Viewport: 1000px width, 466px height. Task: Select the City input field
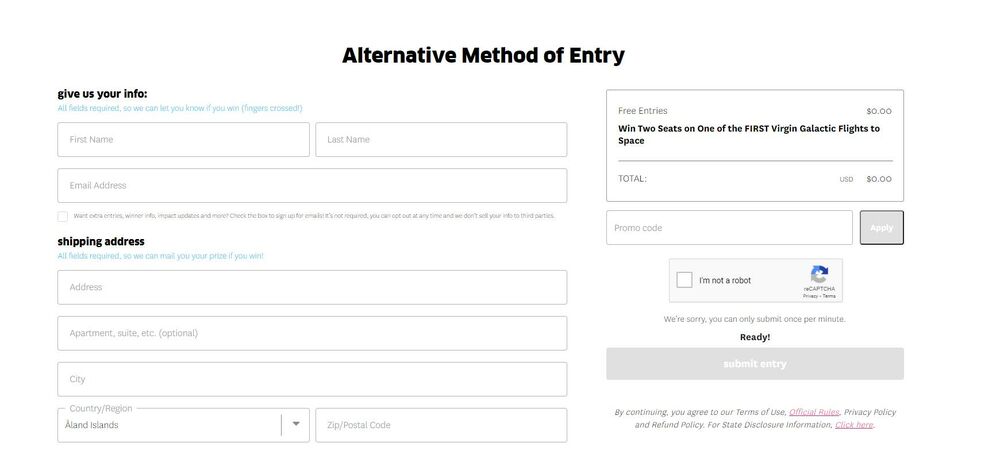click(x=312, y=380)
